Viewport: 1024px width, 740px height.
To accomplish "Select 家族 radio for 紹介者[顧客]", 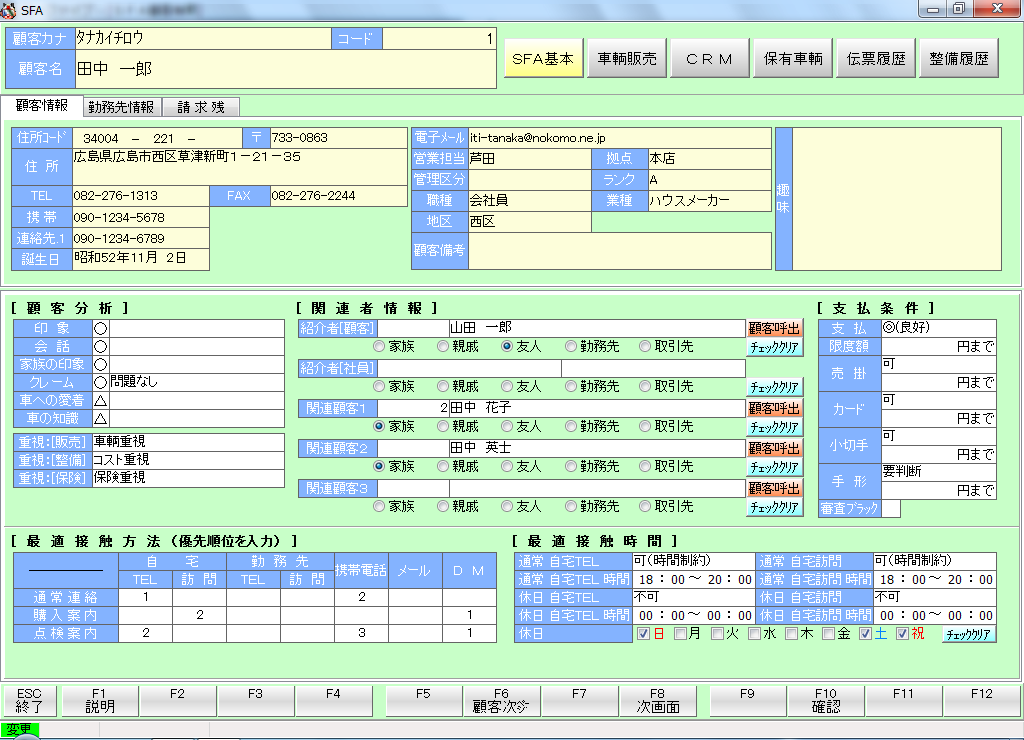I will [379, 346].
